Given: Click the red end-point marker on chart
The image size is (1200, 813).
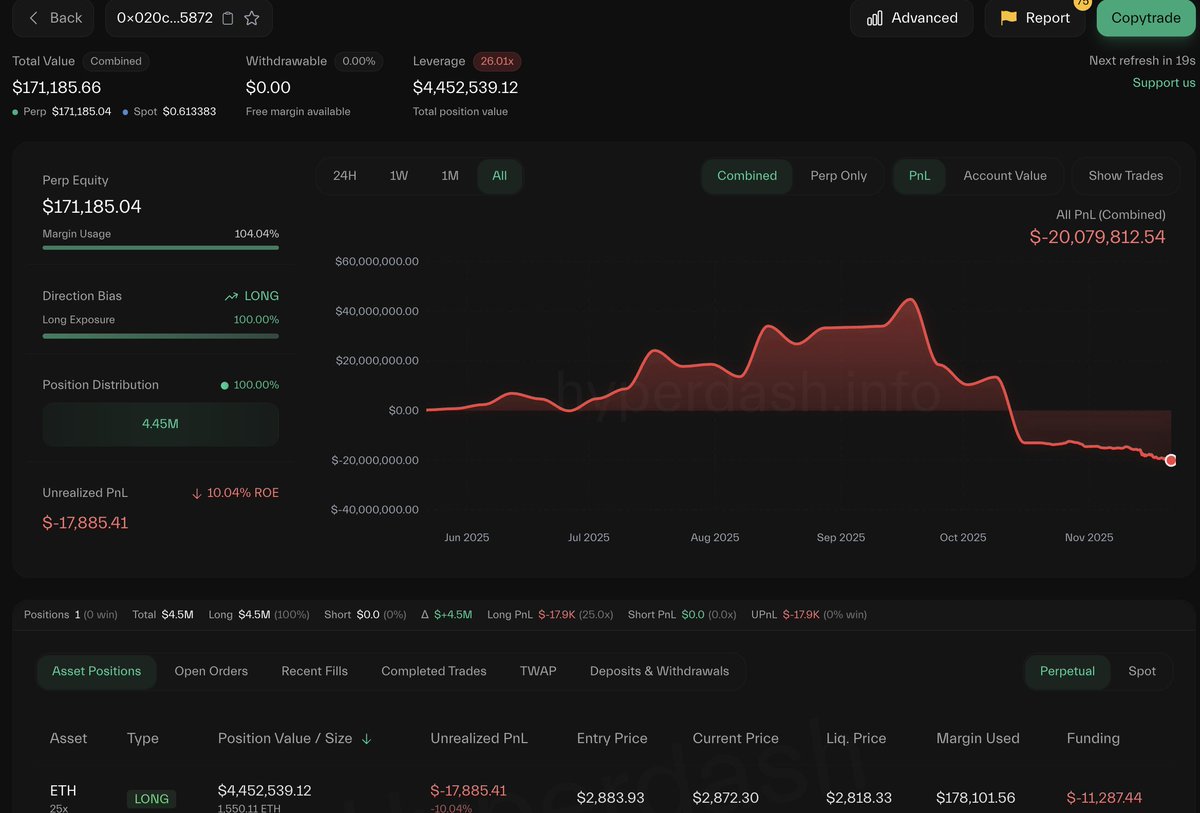Looking at the screenshot, I should (1171, 460).
